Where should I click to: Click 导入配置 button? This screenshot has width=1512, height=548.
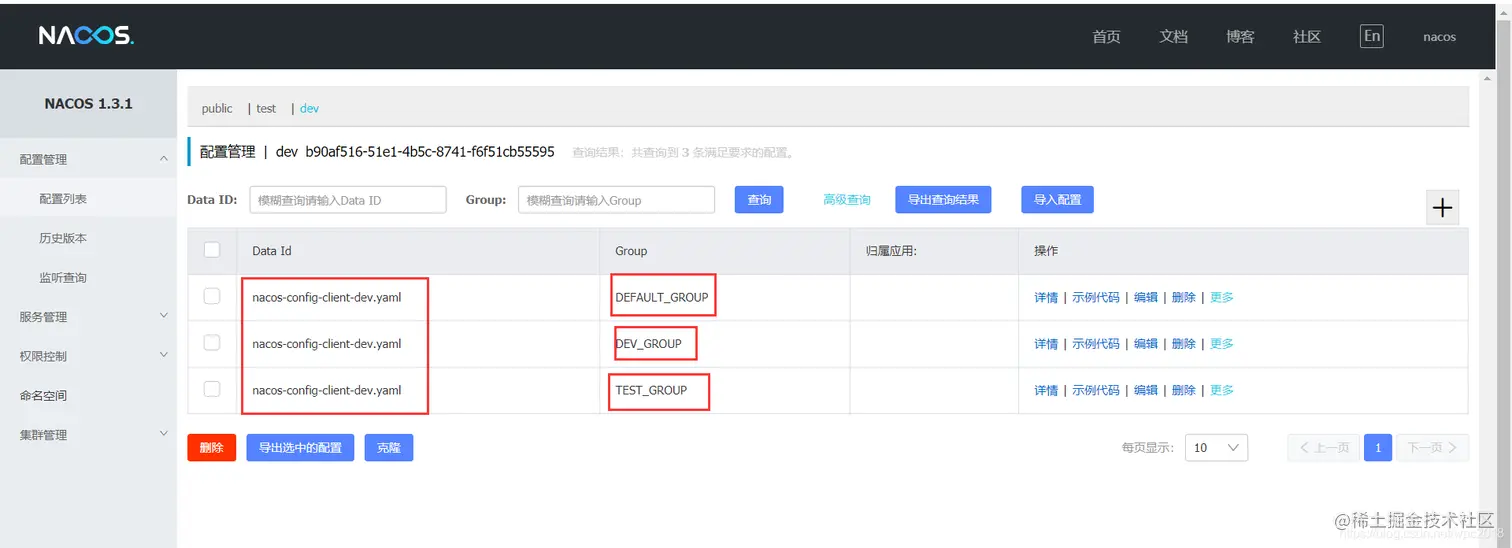point(1057,199)
